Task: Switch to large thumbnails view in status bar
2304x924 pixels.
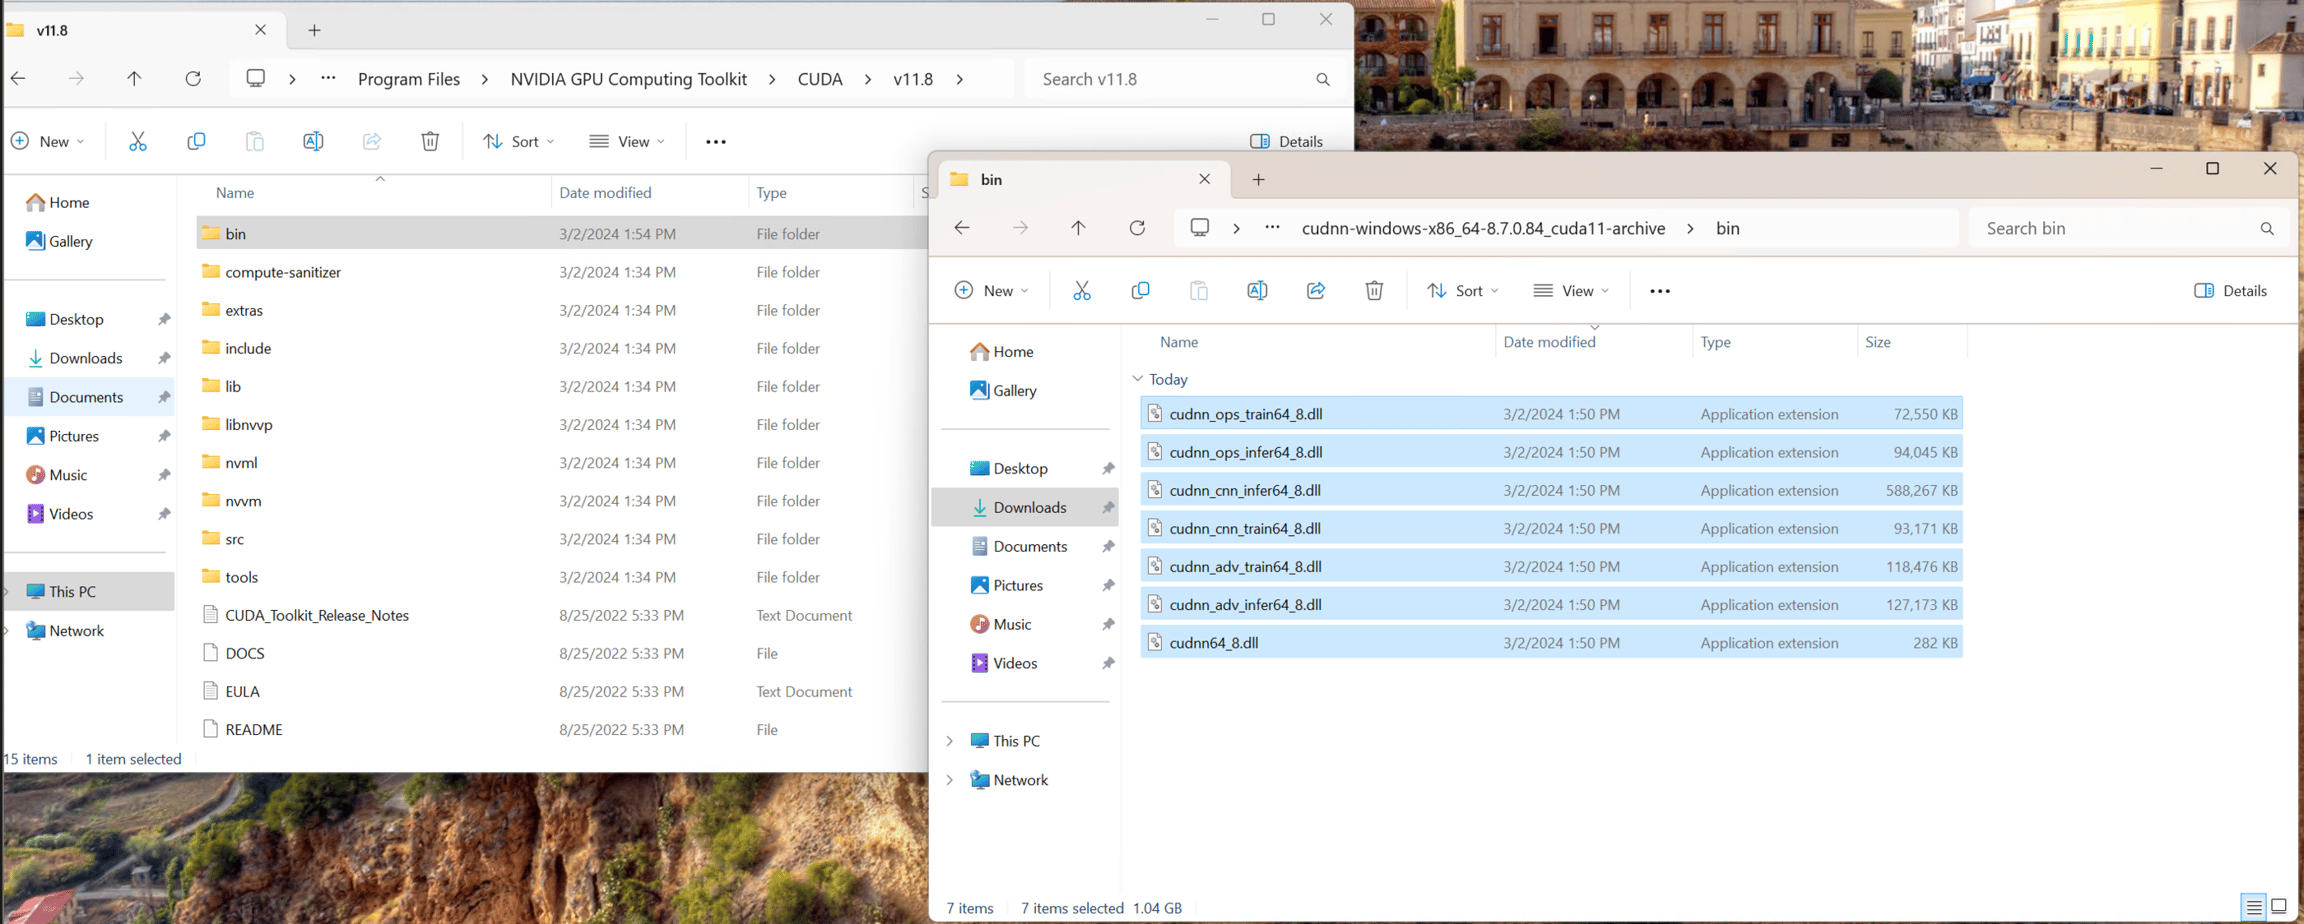Action: point(2279,907)
